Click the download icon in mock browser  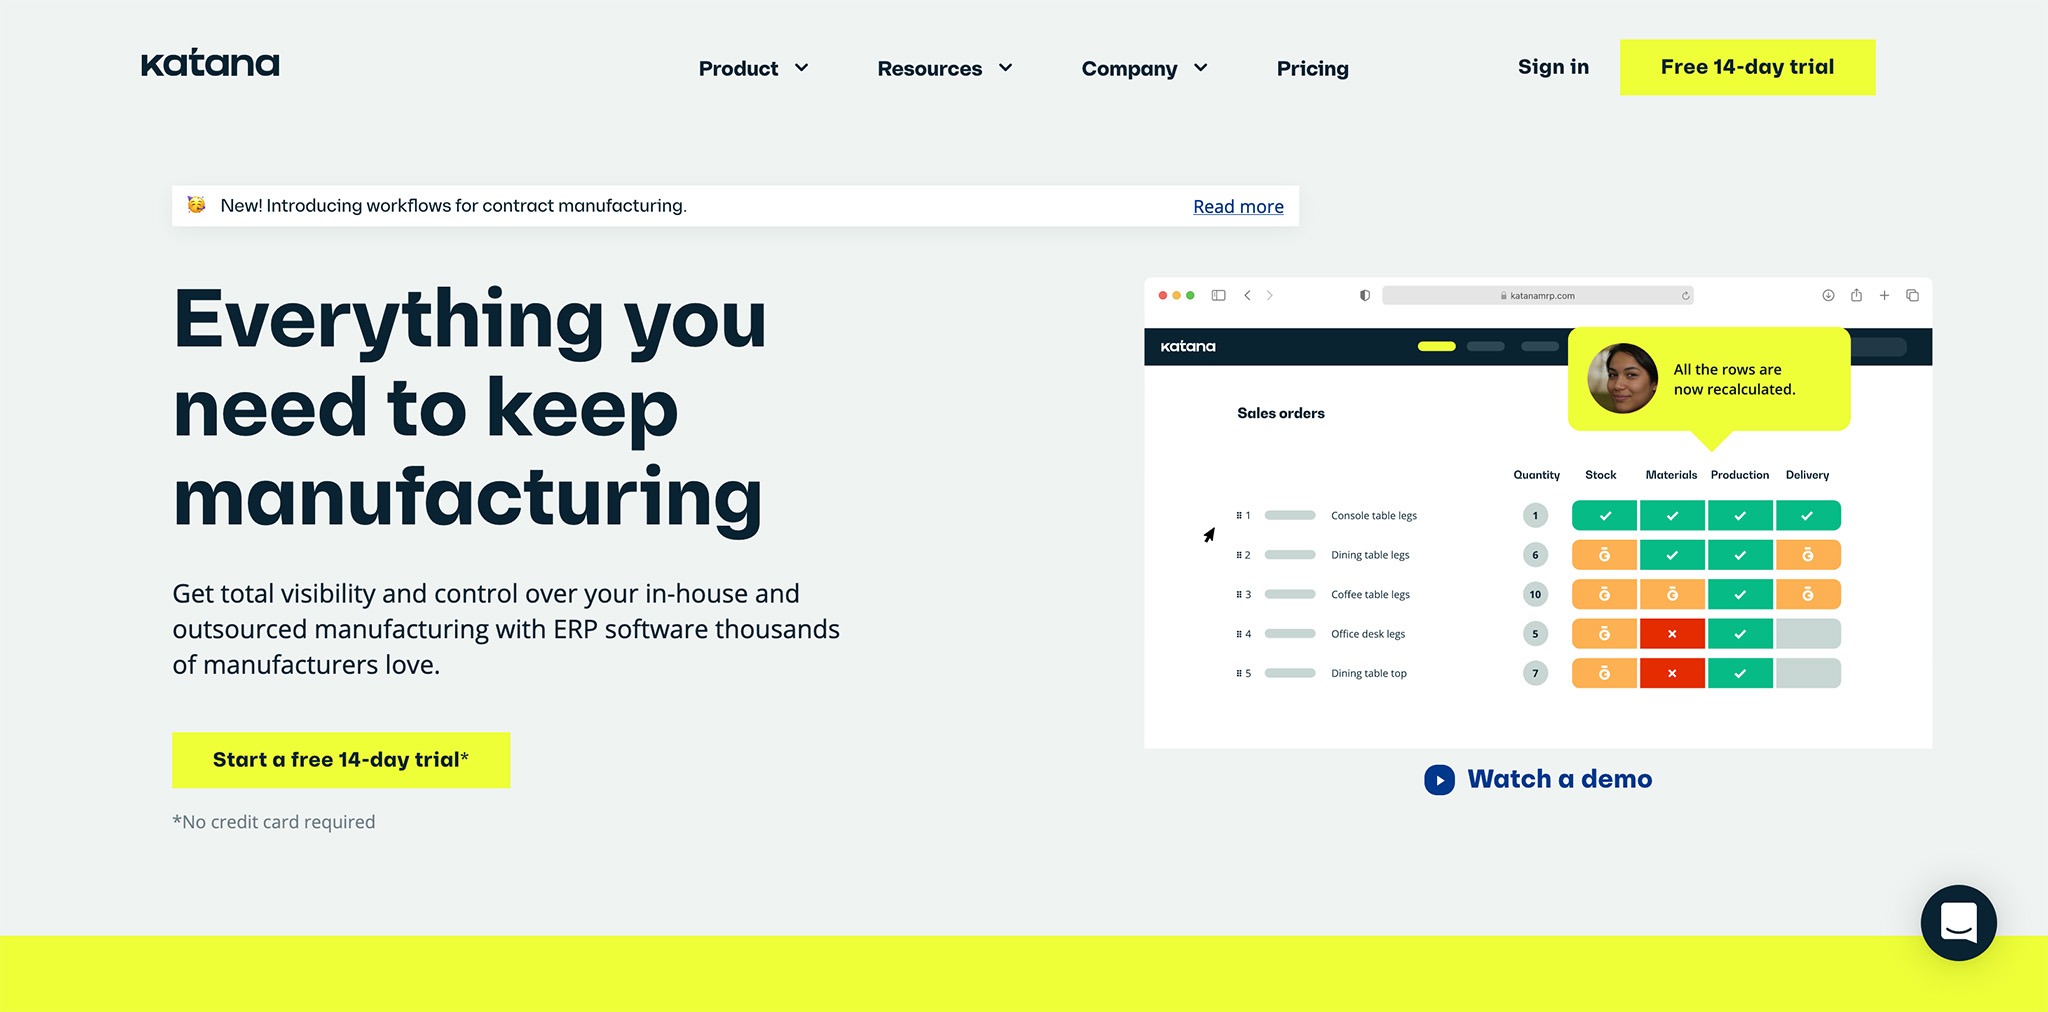tap(1828, 295)
